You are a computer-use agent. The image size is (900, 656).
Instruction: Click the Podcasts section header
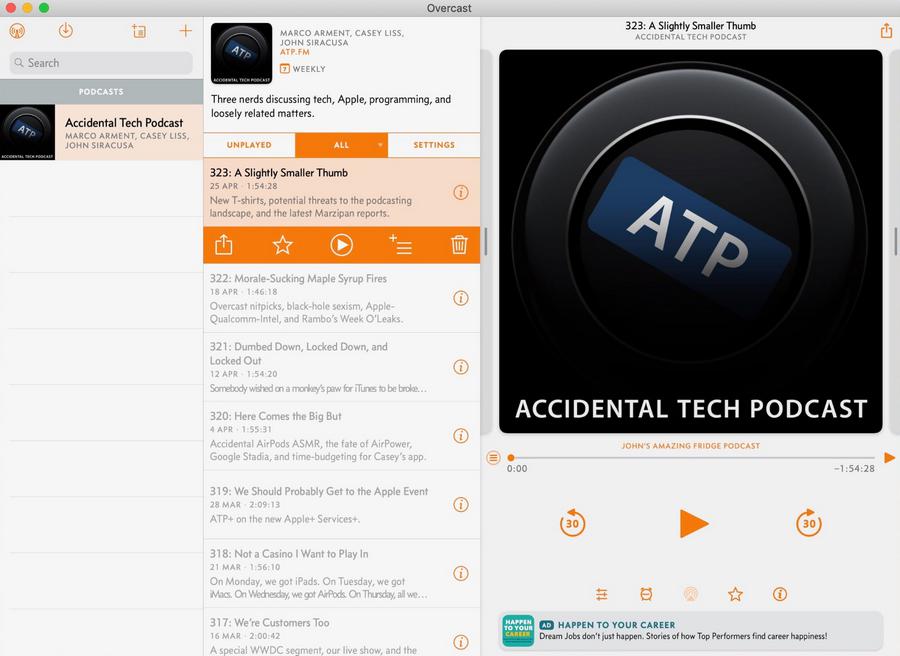[x=101, y=92]
